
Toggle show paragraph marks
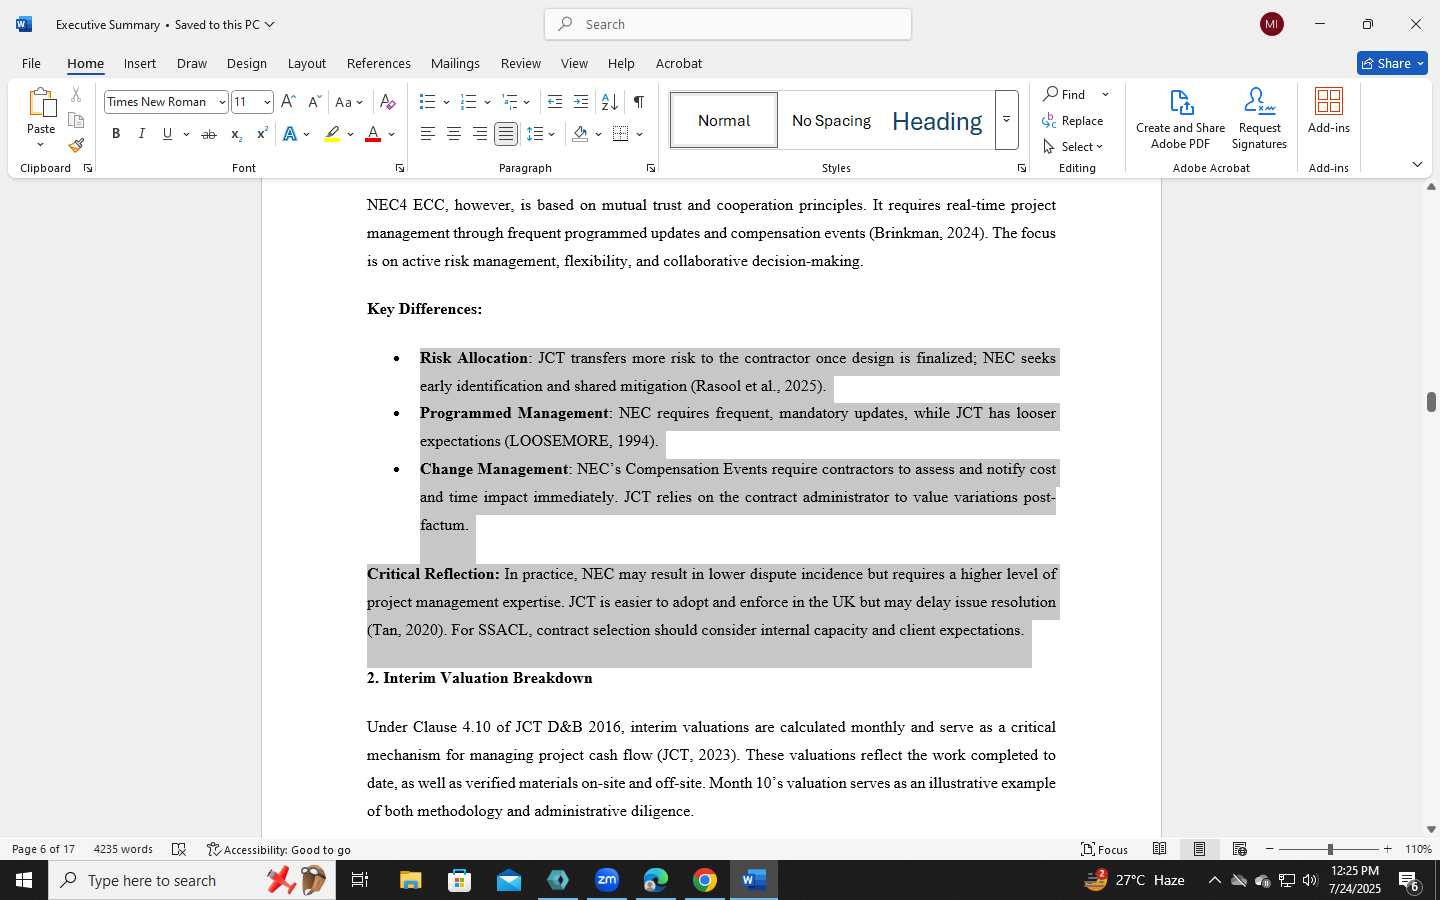(x=638, y=102)
